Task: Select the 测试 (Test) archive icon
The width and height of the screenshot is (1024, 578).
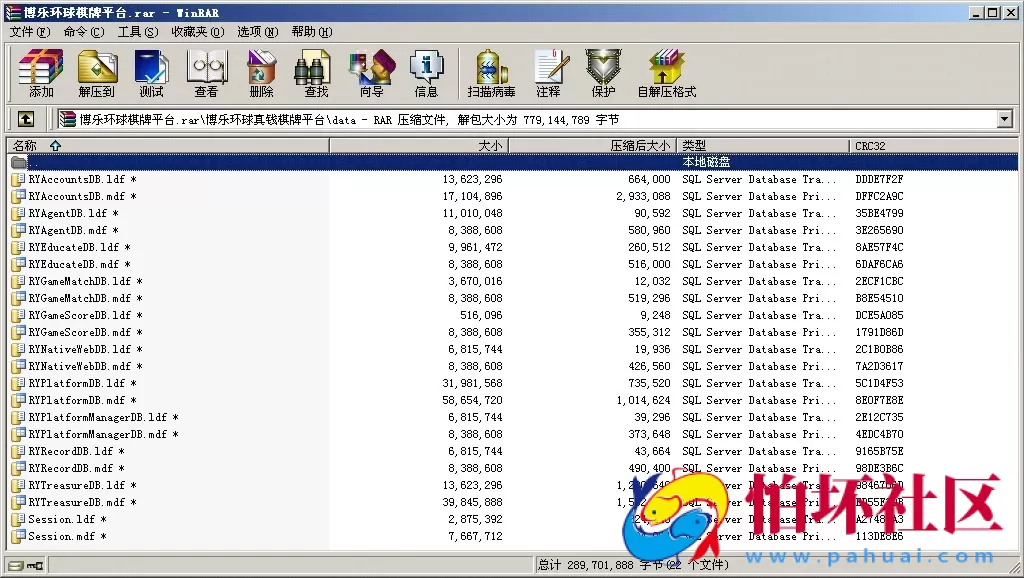Action: coord(151,72)
